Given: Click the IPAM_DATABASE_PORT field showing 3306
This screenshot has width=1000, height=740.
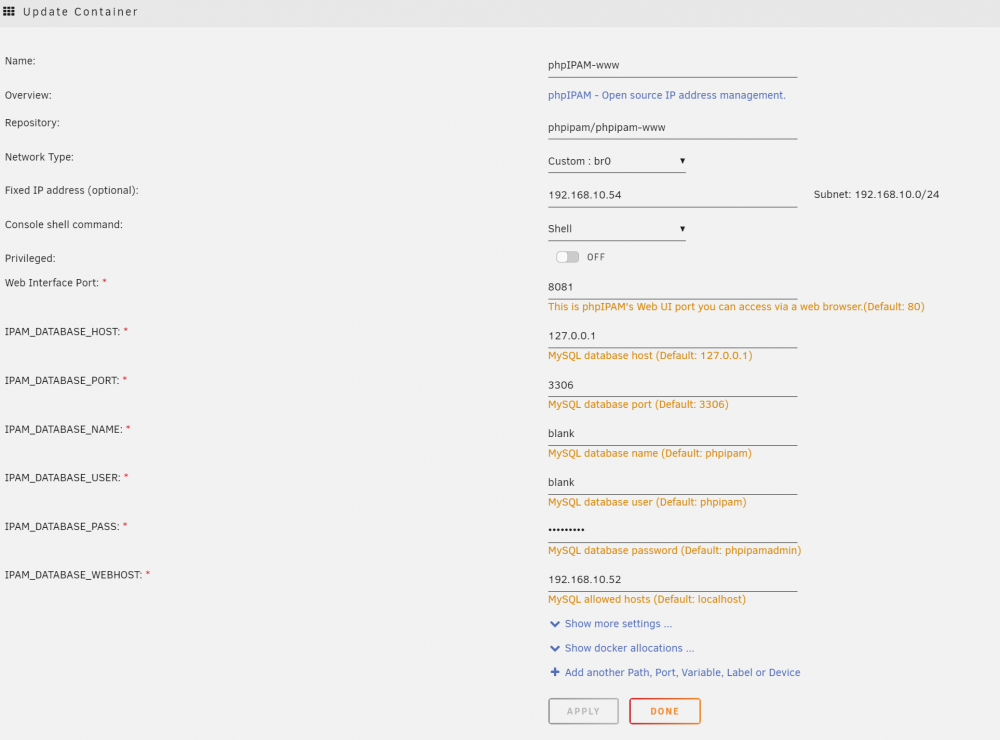Looking at the screenshot, I should tap(672, 385).
